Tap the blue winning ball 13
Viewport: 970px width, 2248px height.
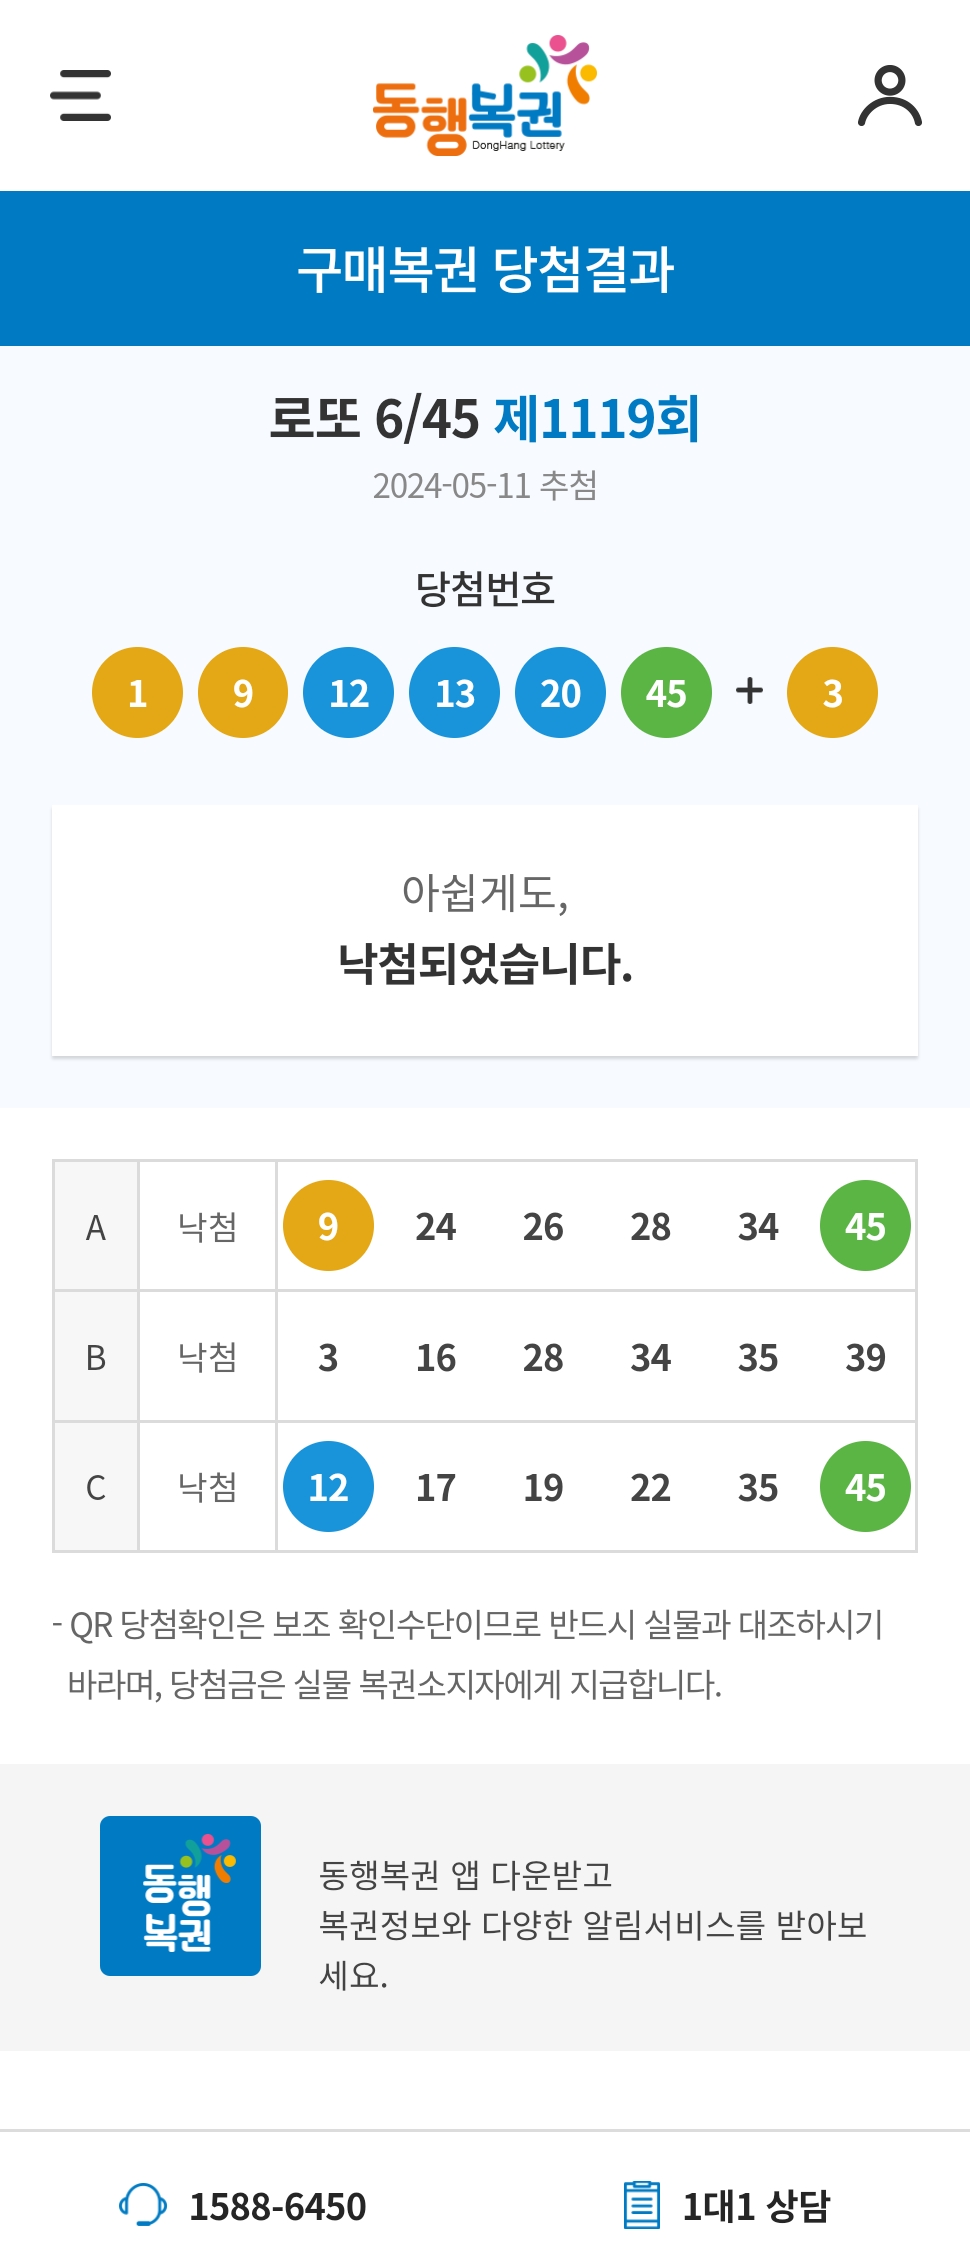[455, 692]
